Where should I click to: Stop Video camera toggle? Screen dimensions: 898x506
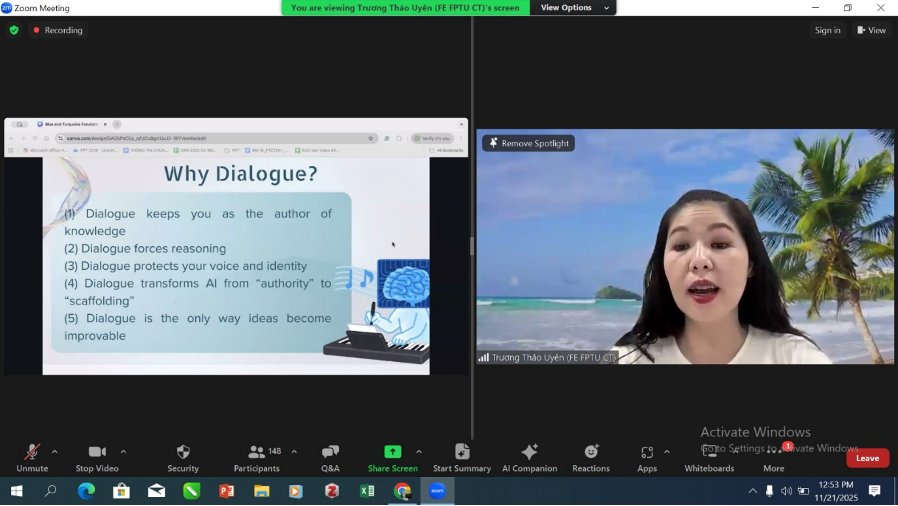97,453
